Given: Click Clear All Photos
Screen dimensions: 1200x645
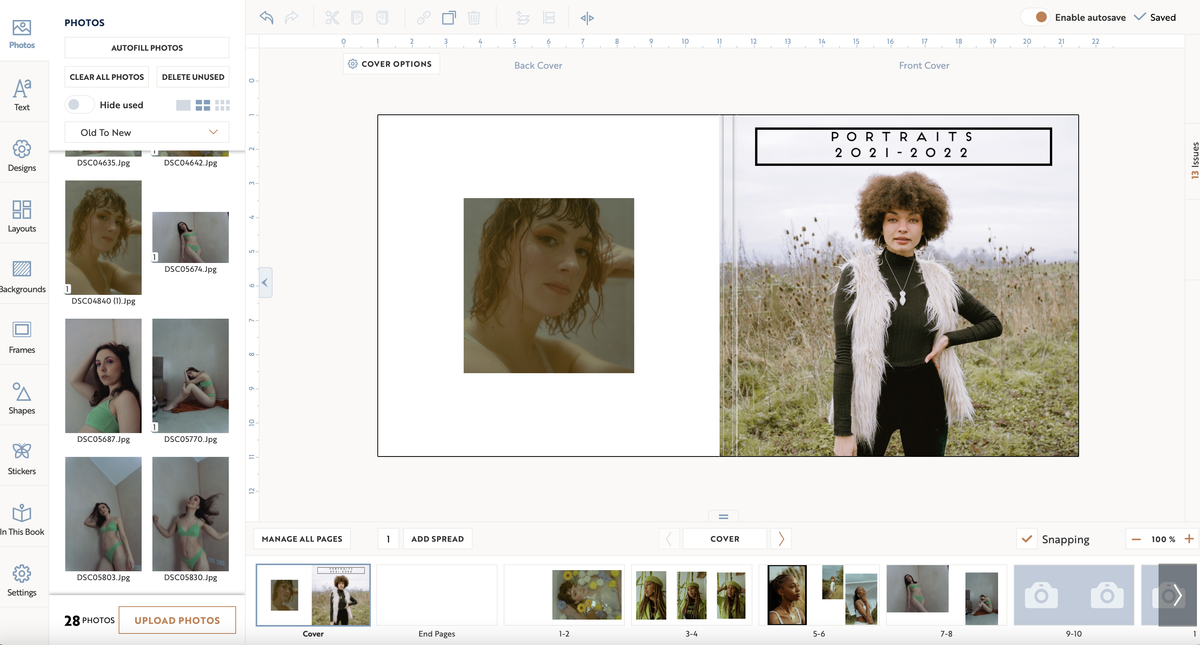Looking at the screenshot, I should click(x=106, y=76).
